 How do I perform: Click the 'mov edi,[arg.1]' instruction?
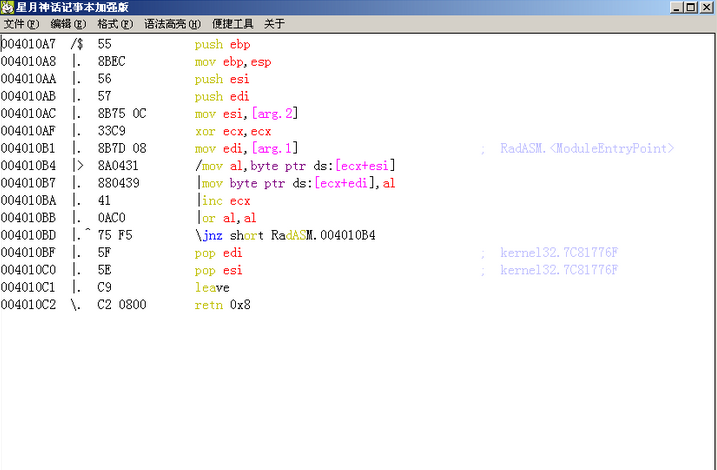pos(246,149)
